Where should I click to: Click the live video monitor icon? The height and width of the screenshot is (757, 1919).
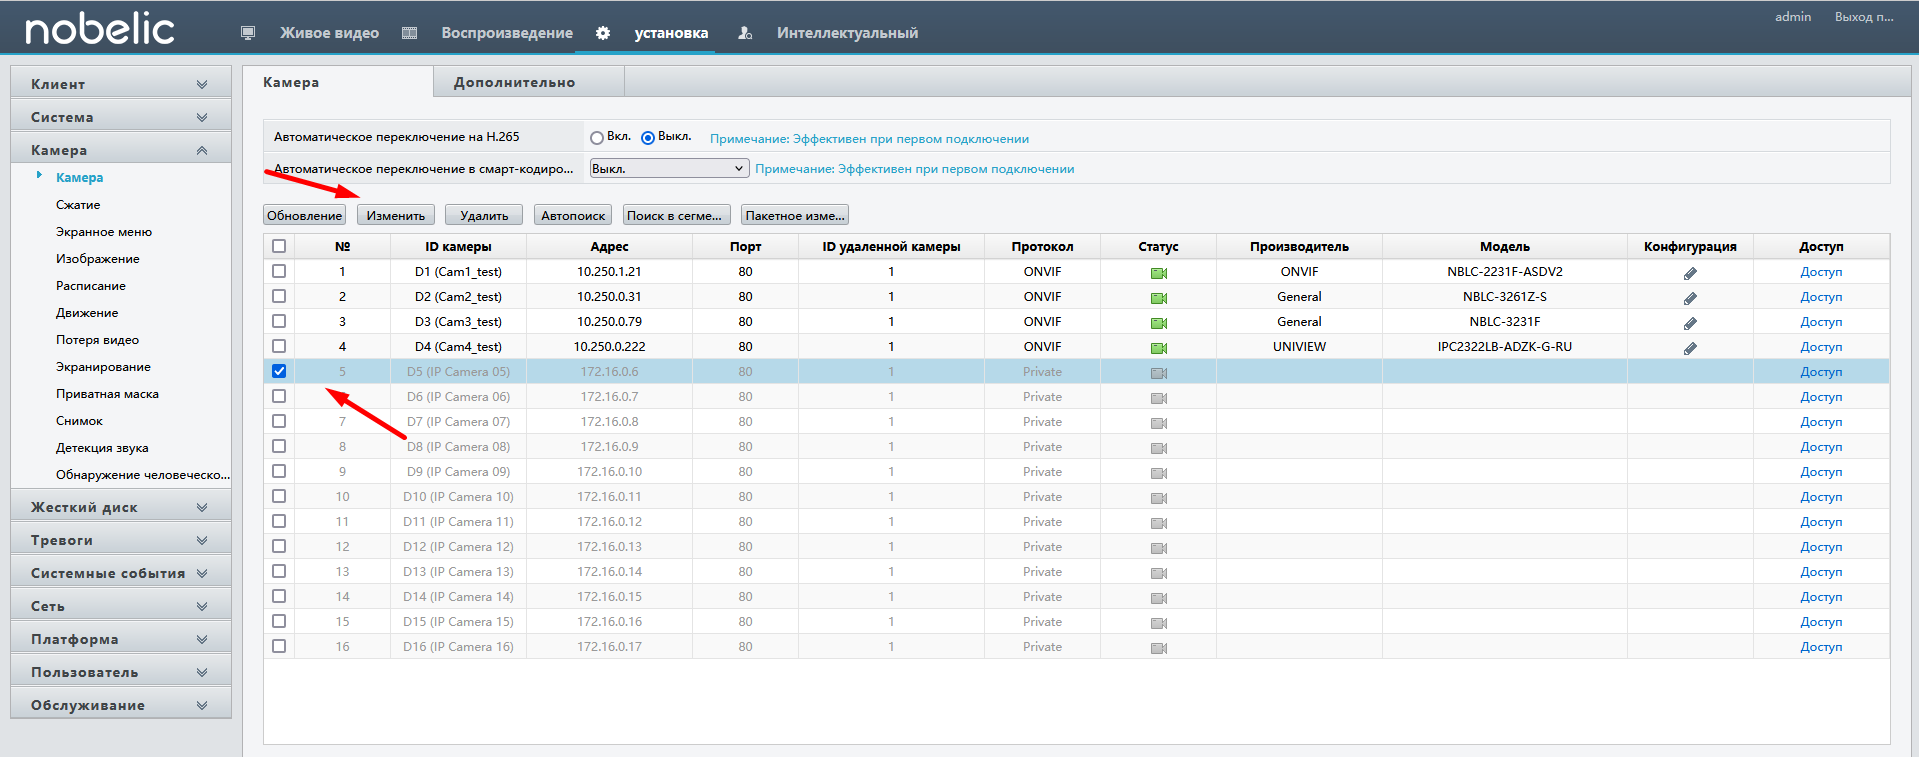point(248,33)
